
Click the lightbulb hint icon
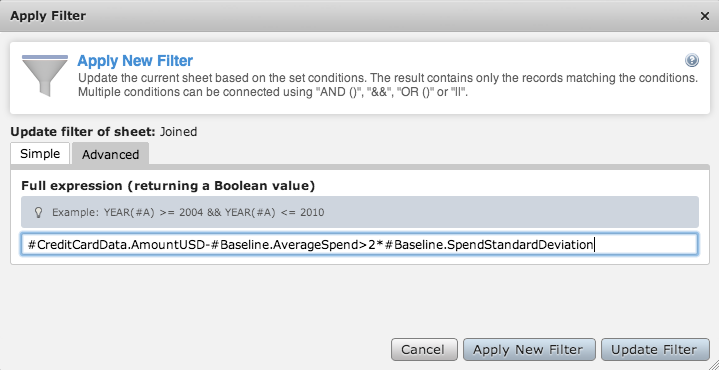(x=39, y=212)
